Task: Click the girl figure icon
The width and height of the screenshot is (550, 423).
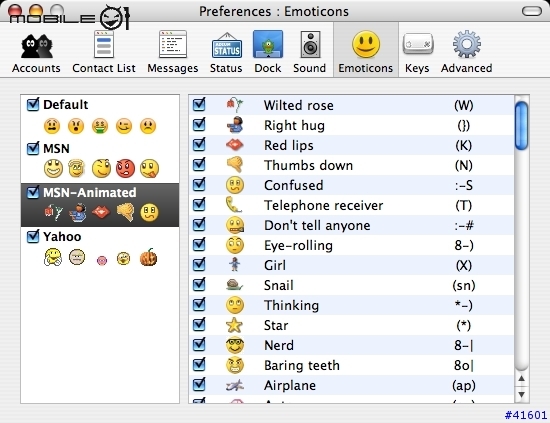Action: pyautogui.click(x=235, y=265)
